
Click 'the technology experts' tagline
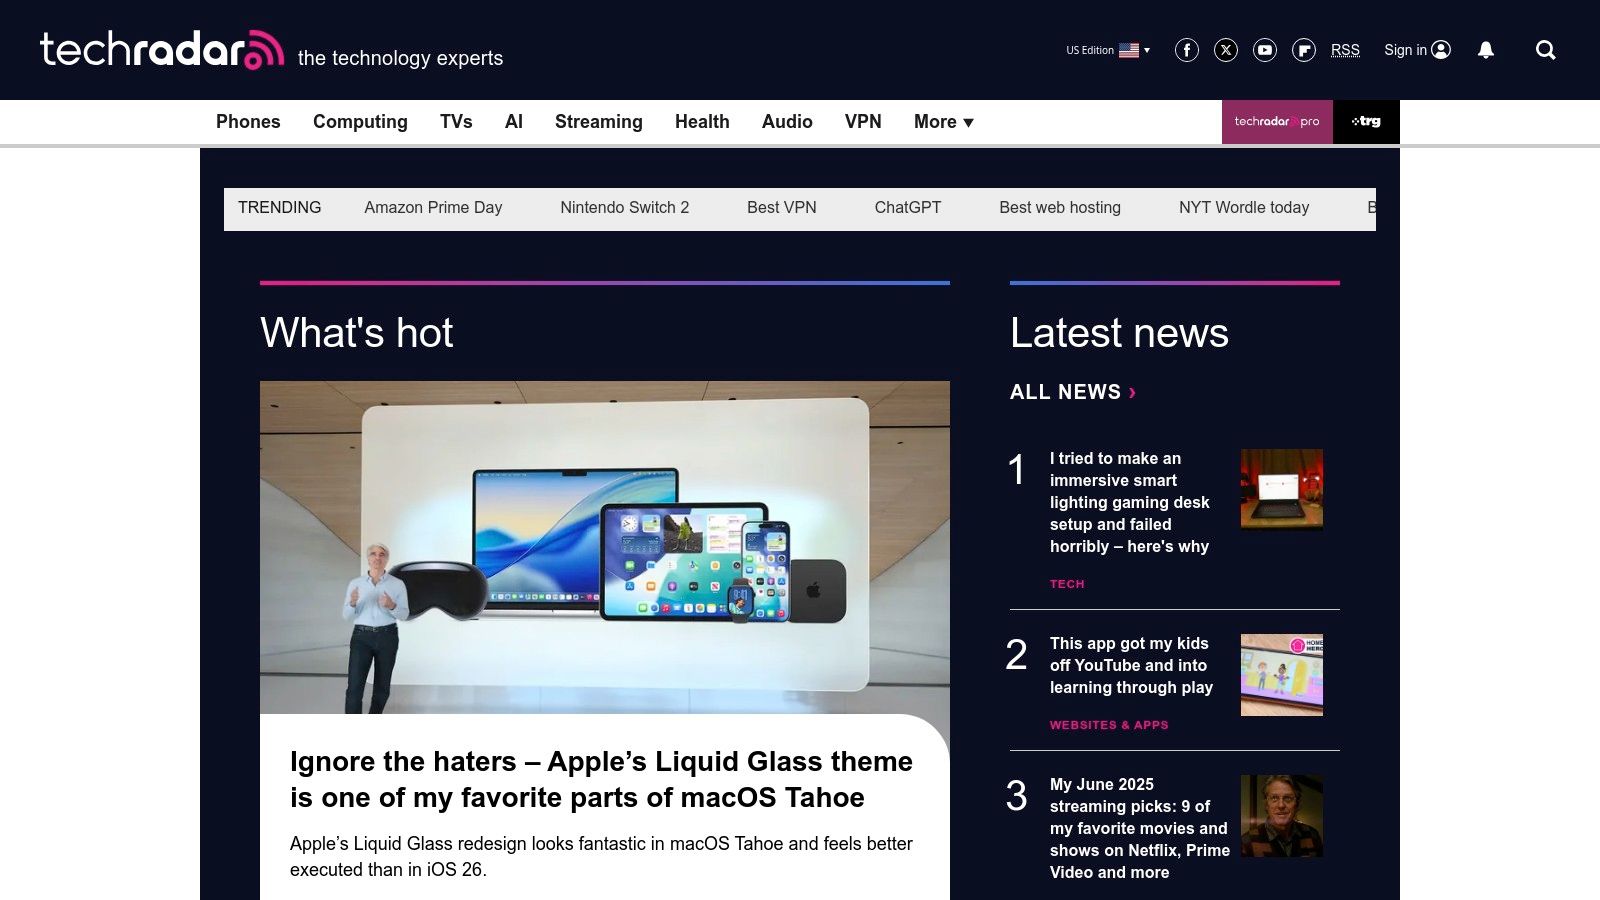(400, 58)
